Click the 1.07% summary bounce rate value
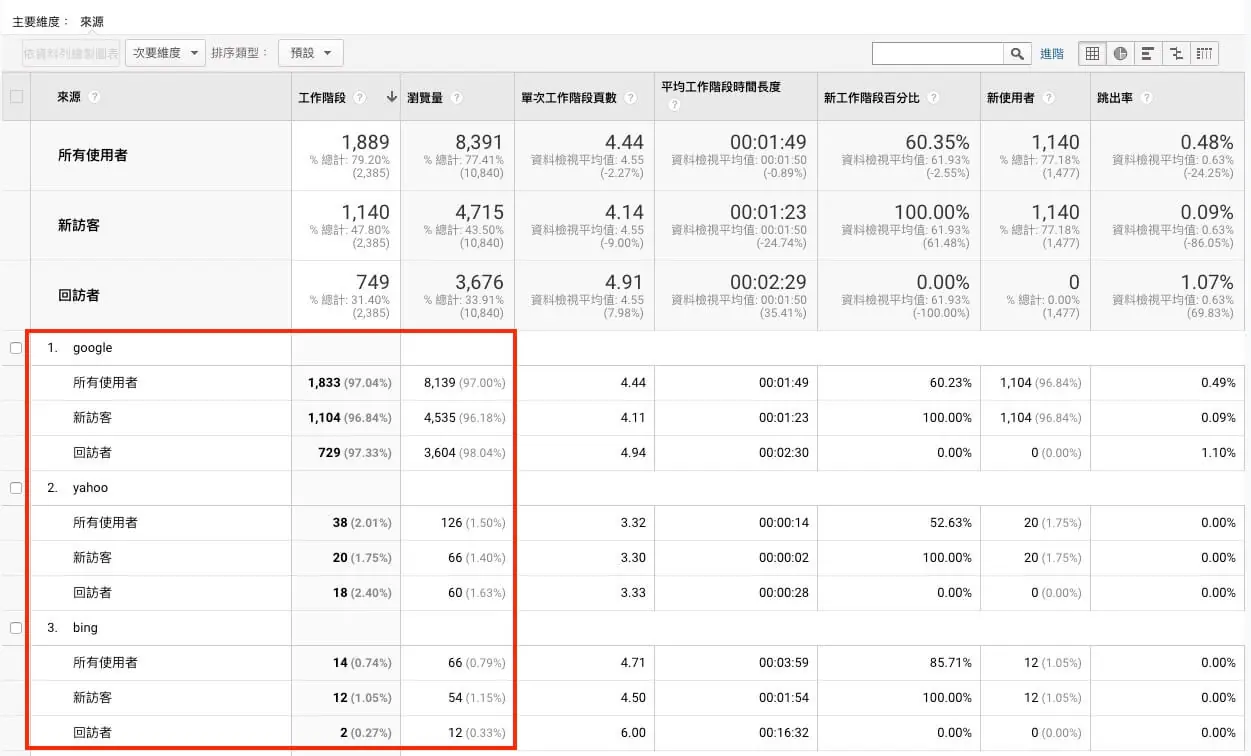Viewport: 1251px width, 756px height. pyautogui.click(x=1206, y=282)
